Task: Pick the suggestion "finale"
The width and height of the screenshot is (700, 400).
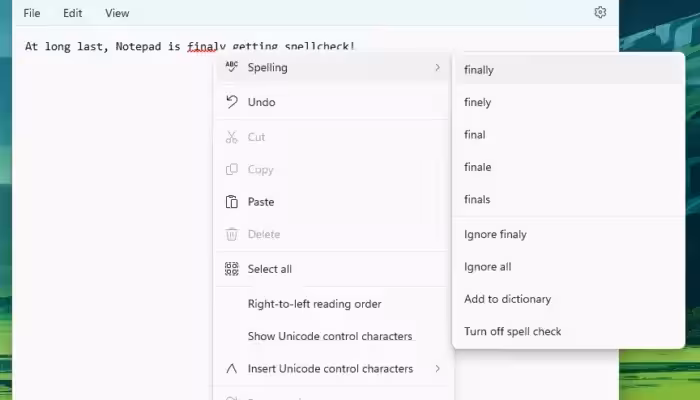Action: 569,167
